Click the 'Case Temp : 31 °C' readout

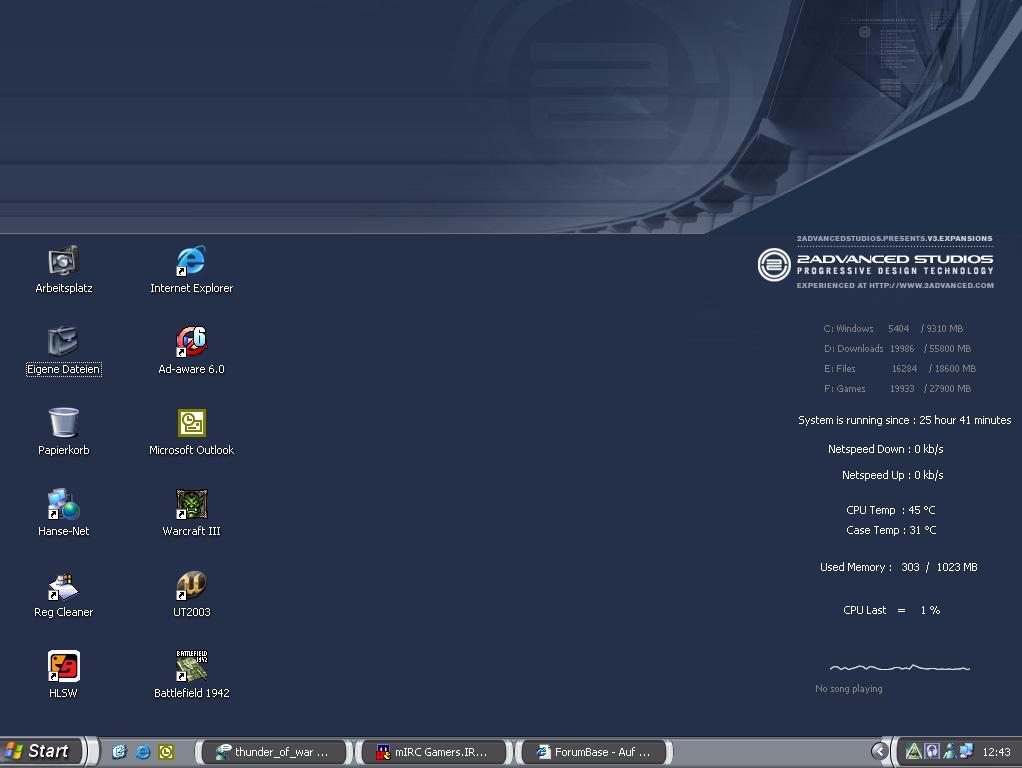click(x=890, y=530)
